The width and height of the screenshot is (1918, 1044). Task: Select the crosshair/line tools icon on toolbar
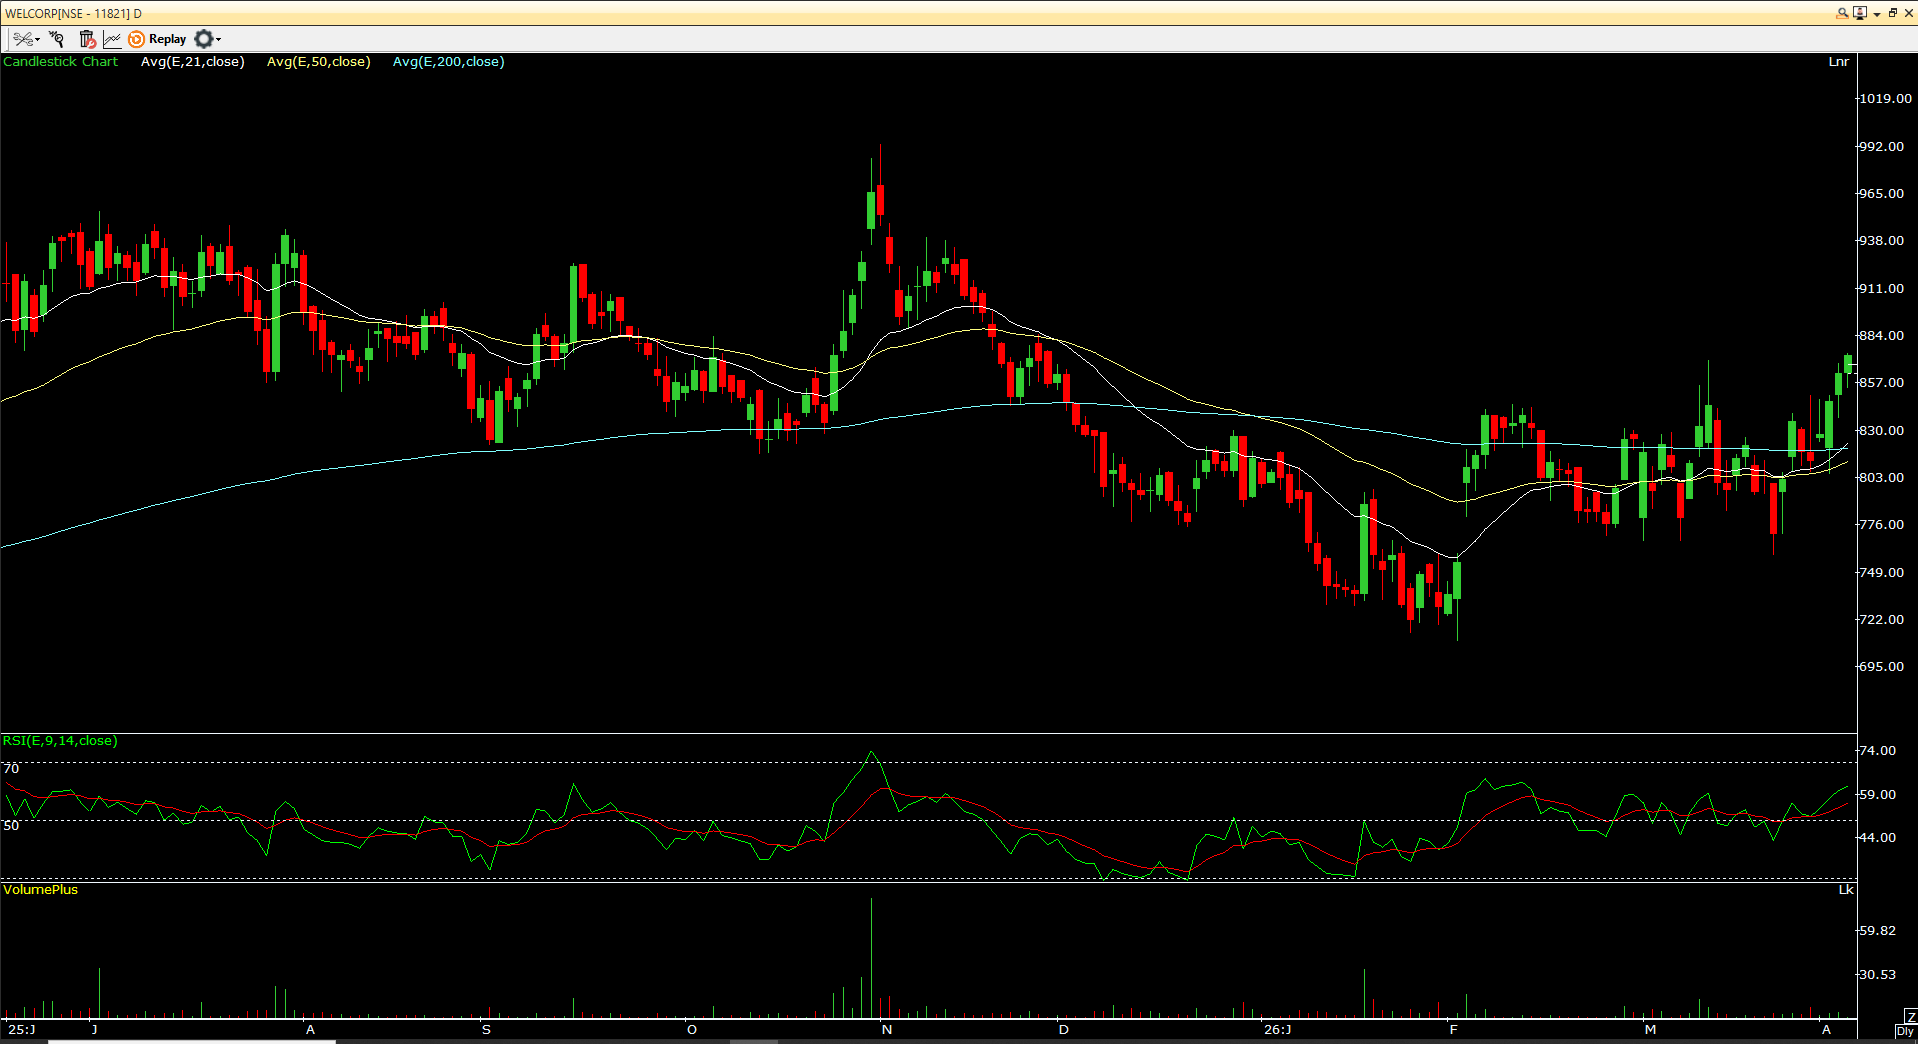[x=21, y=39]
